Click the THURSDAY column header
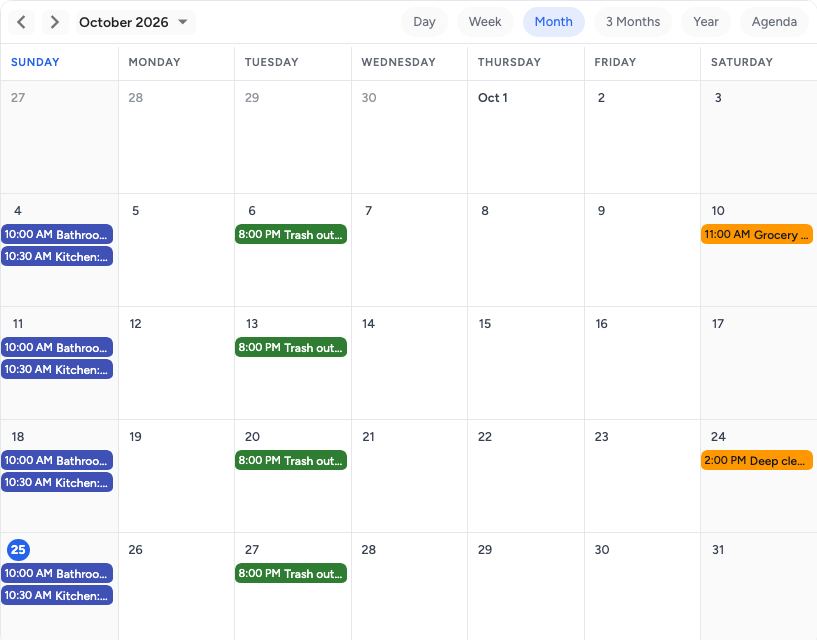The width and height of the screenshot is (817, 640). (x=509, y=63)
